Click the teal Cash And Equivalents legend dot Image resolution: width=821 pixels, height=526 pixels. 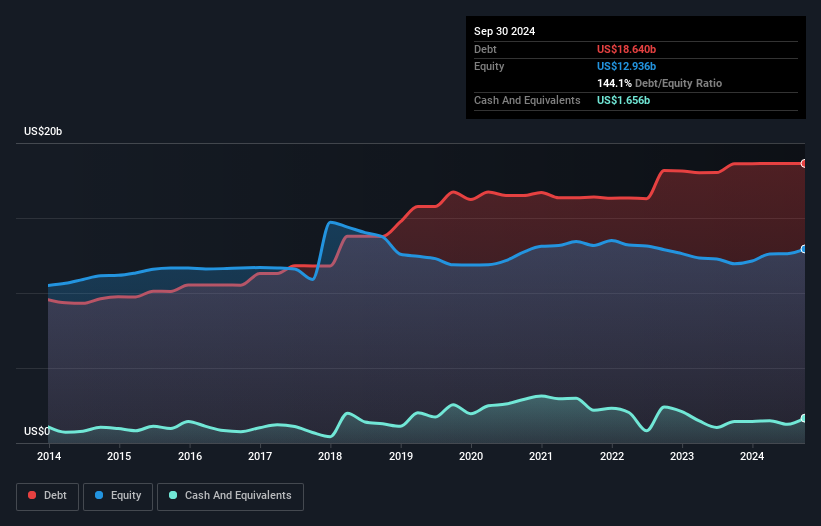173,495
